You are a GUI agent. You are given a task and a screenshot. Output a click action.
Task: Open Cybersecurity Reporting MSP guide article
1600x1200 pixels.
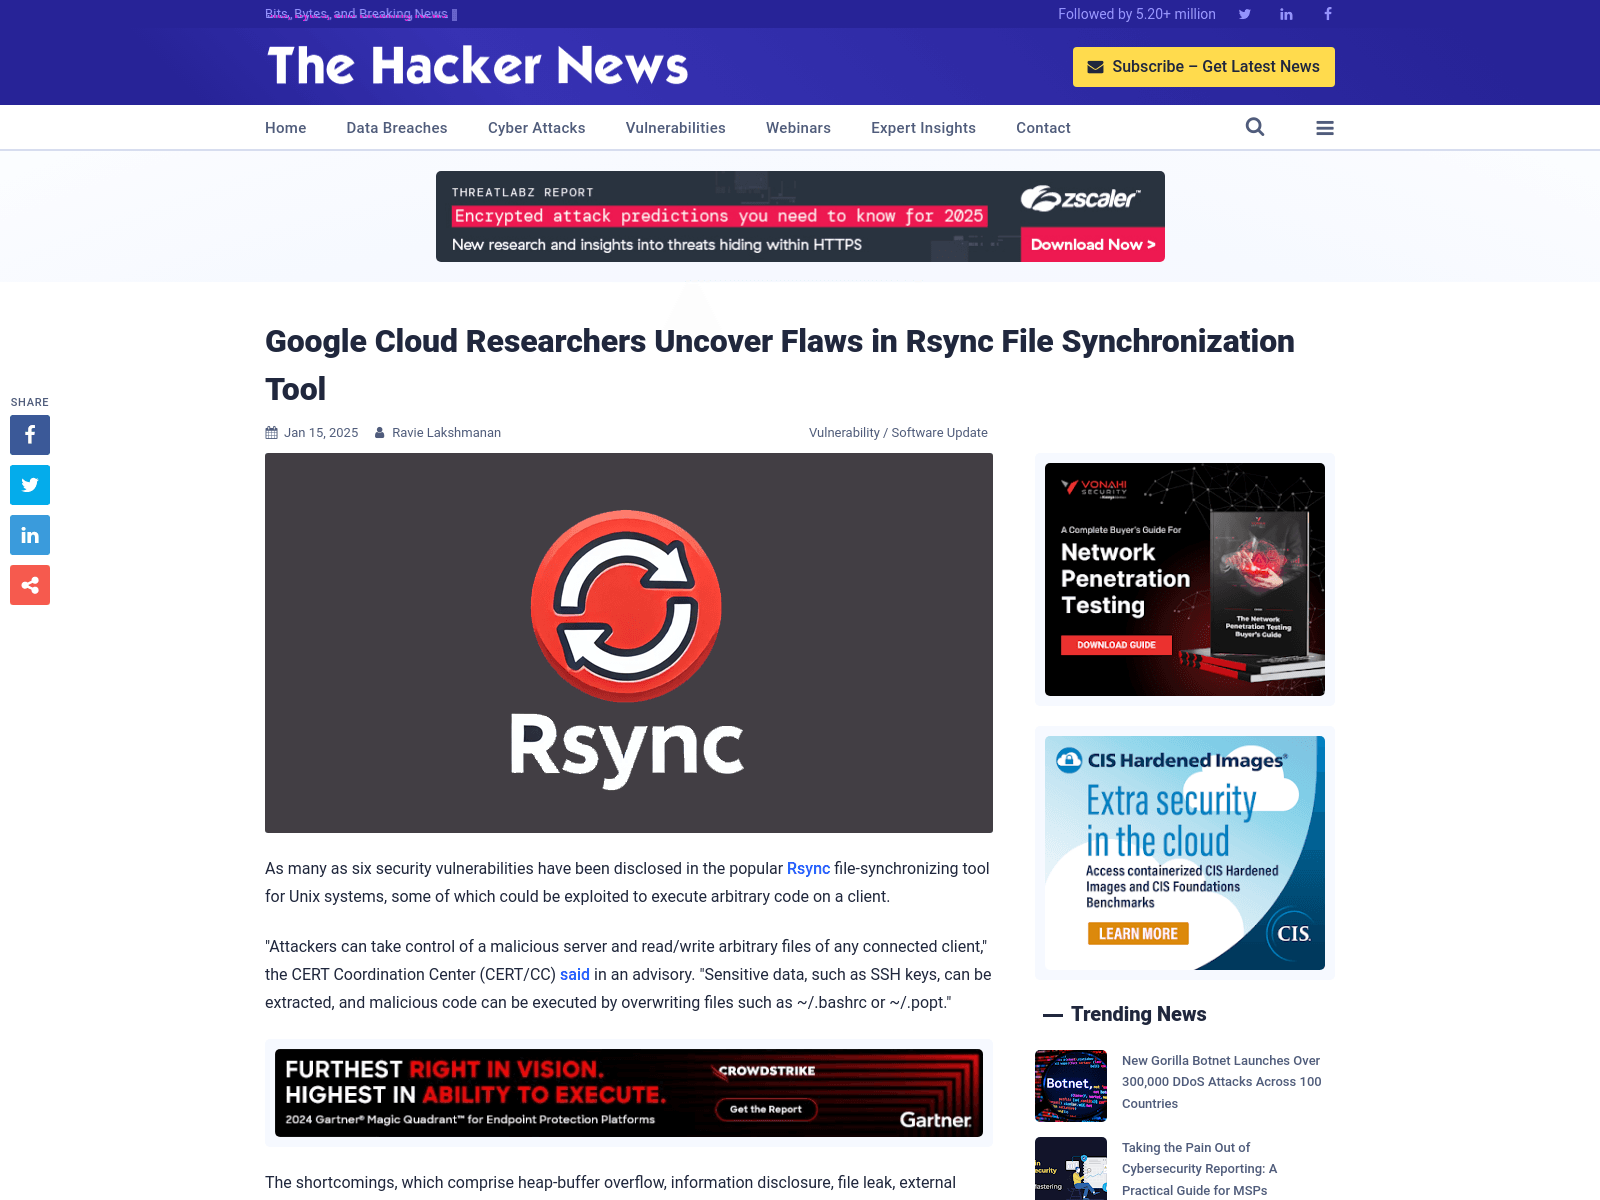tap(1200, 1169)
